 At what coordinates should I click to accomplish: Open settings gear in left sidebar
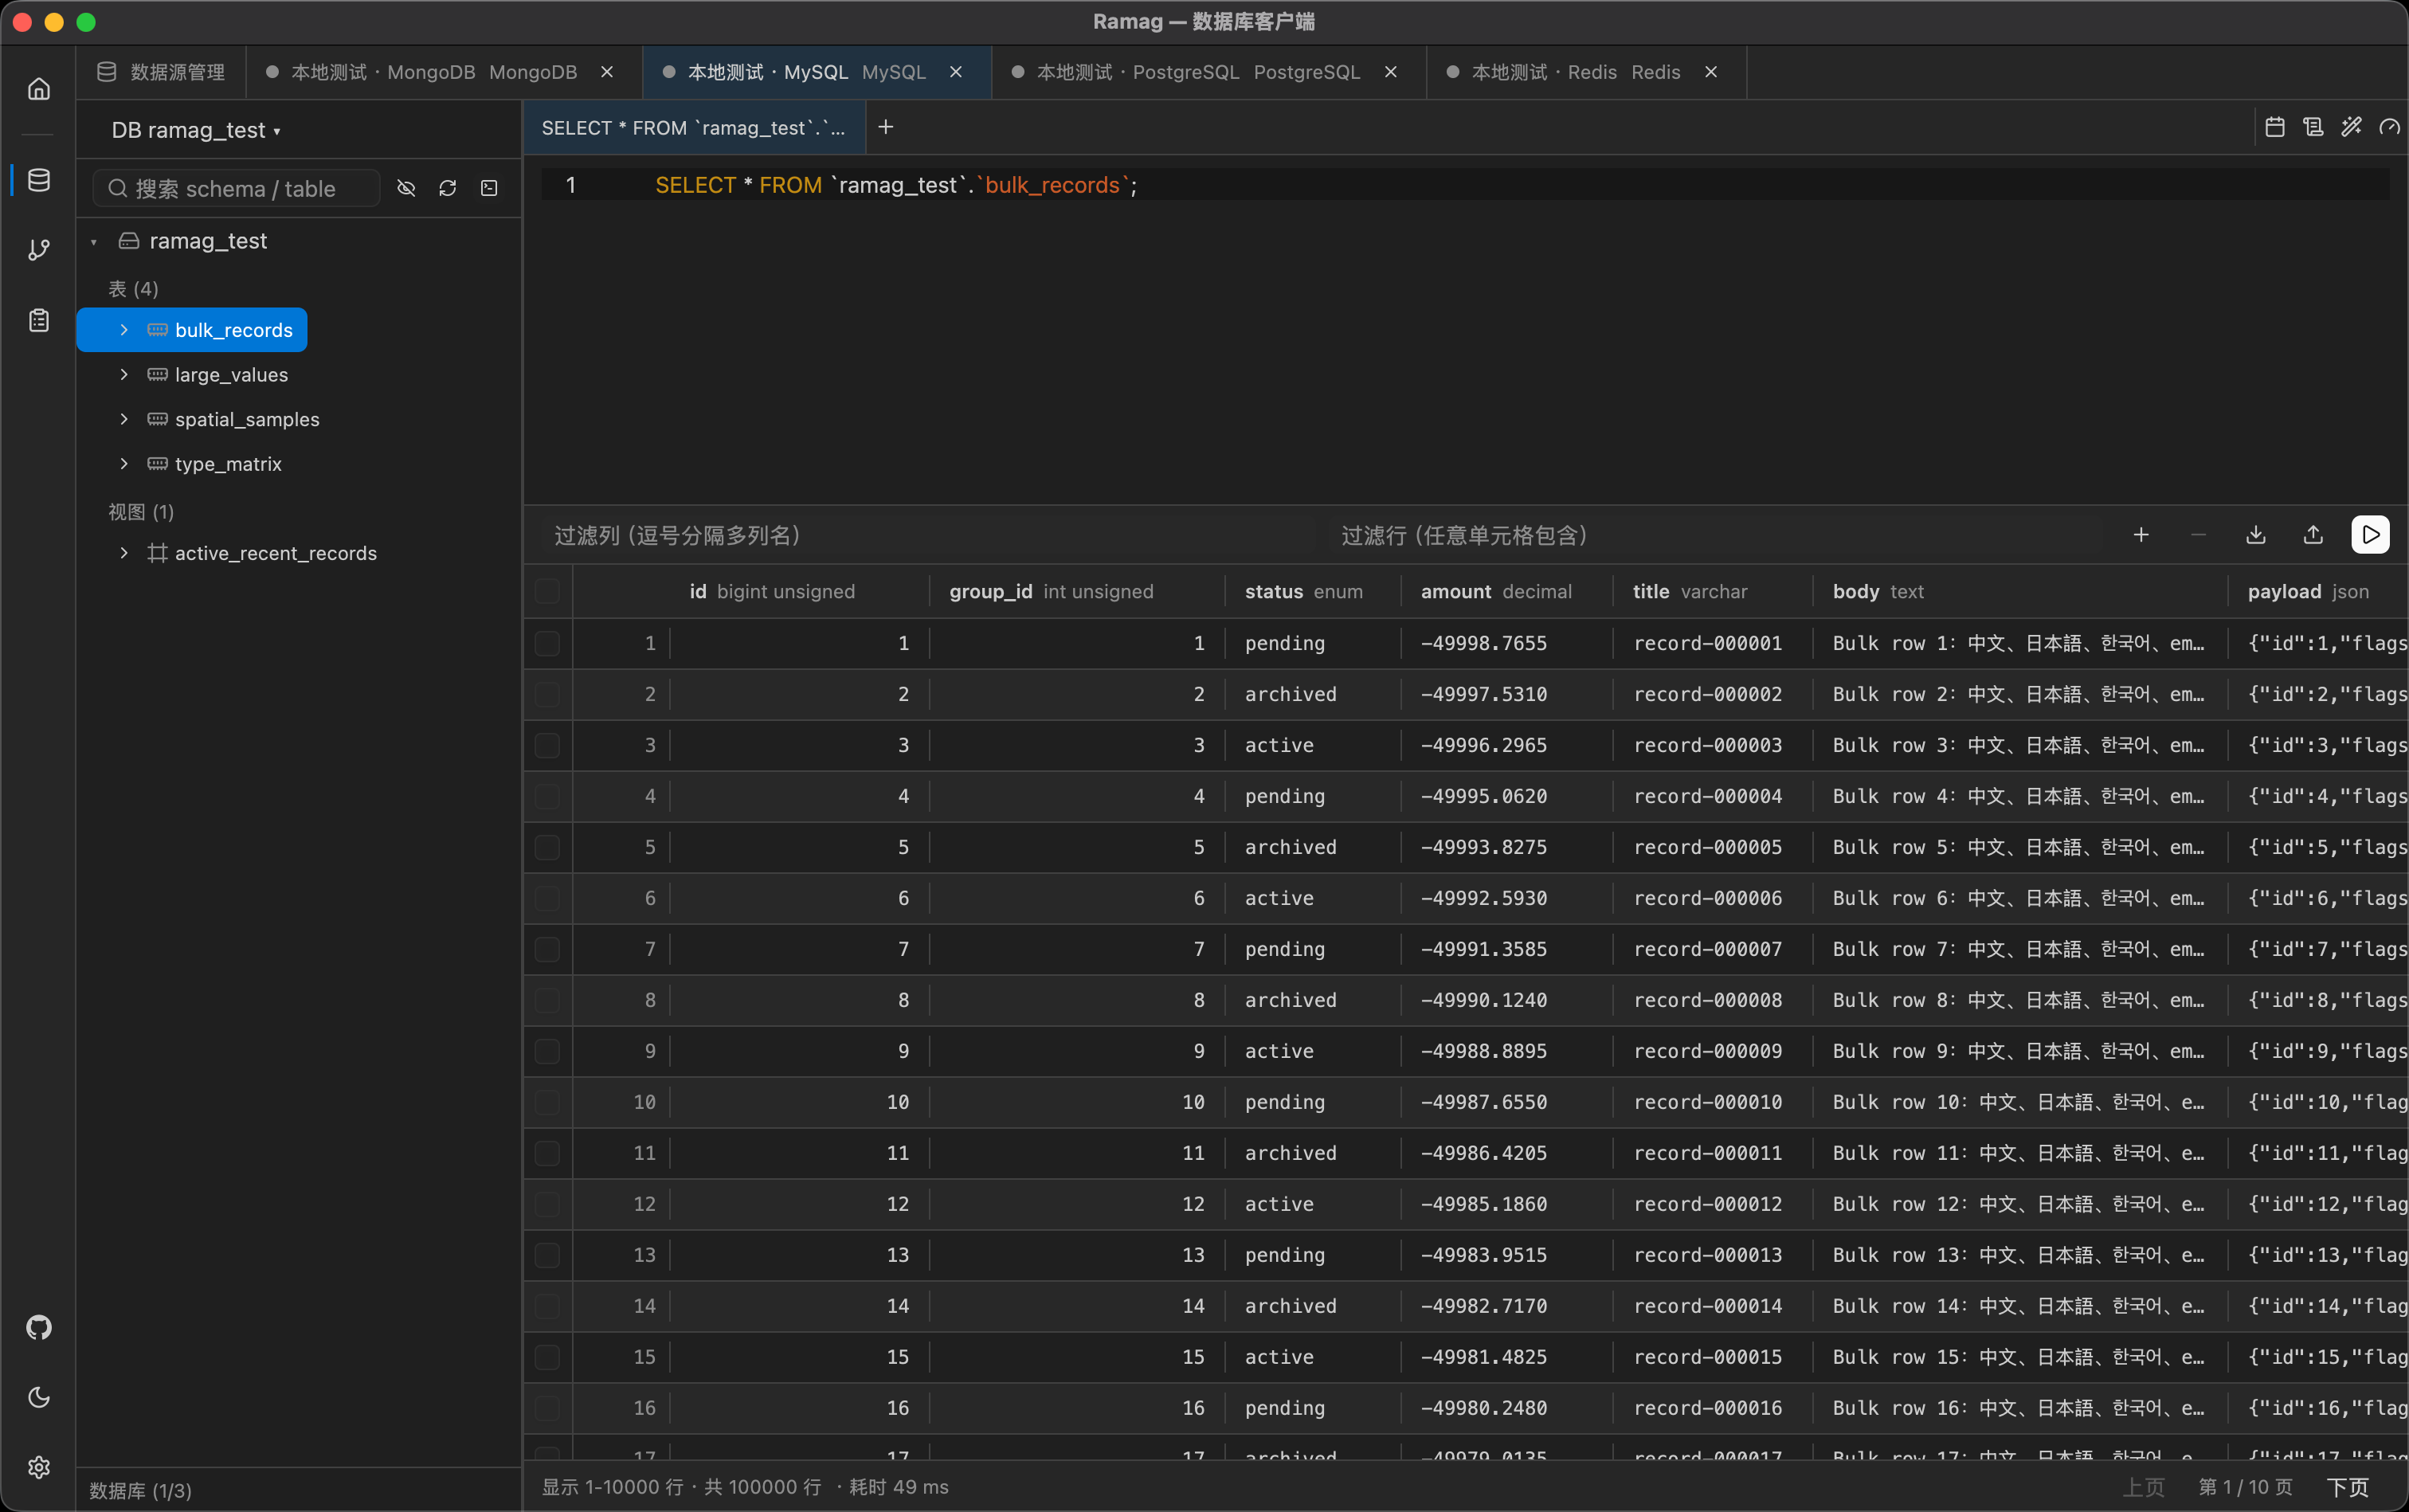click(38, 1467)
